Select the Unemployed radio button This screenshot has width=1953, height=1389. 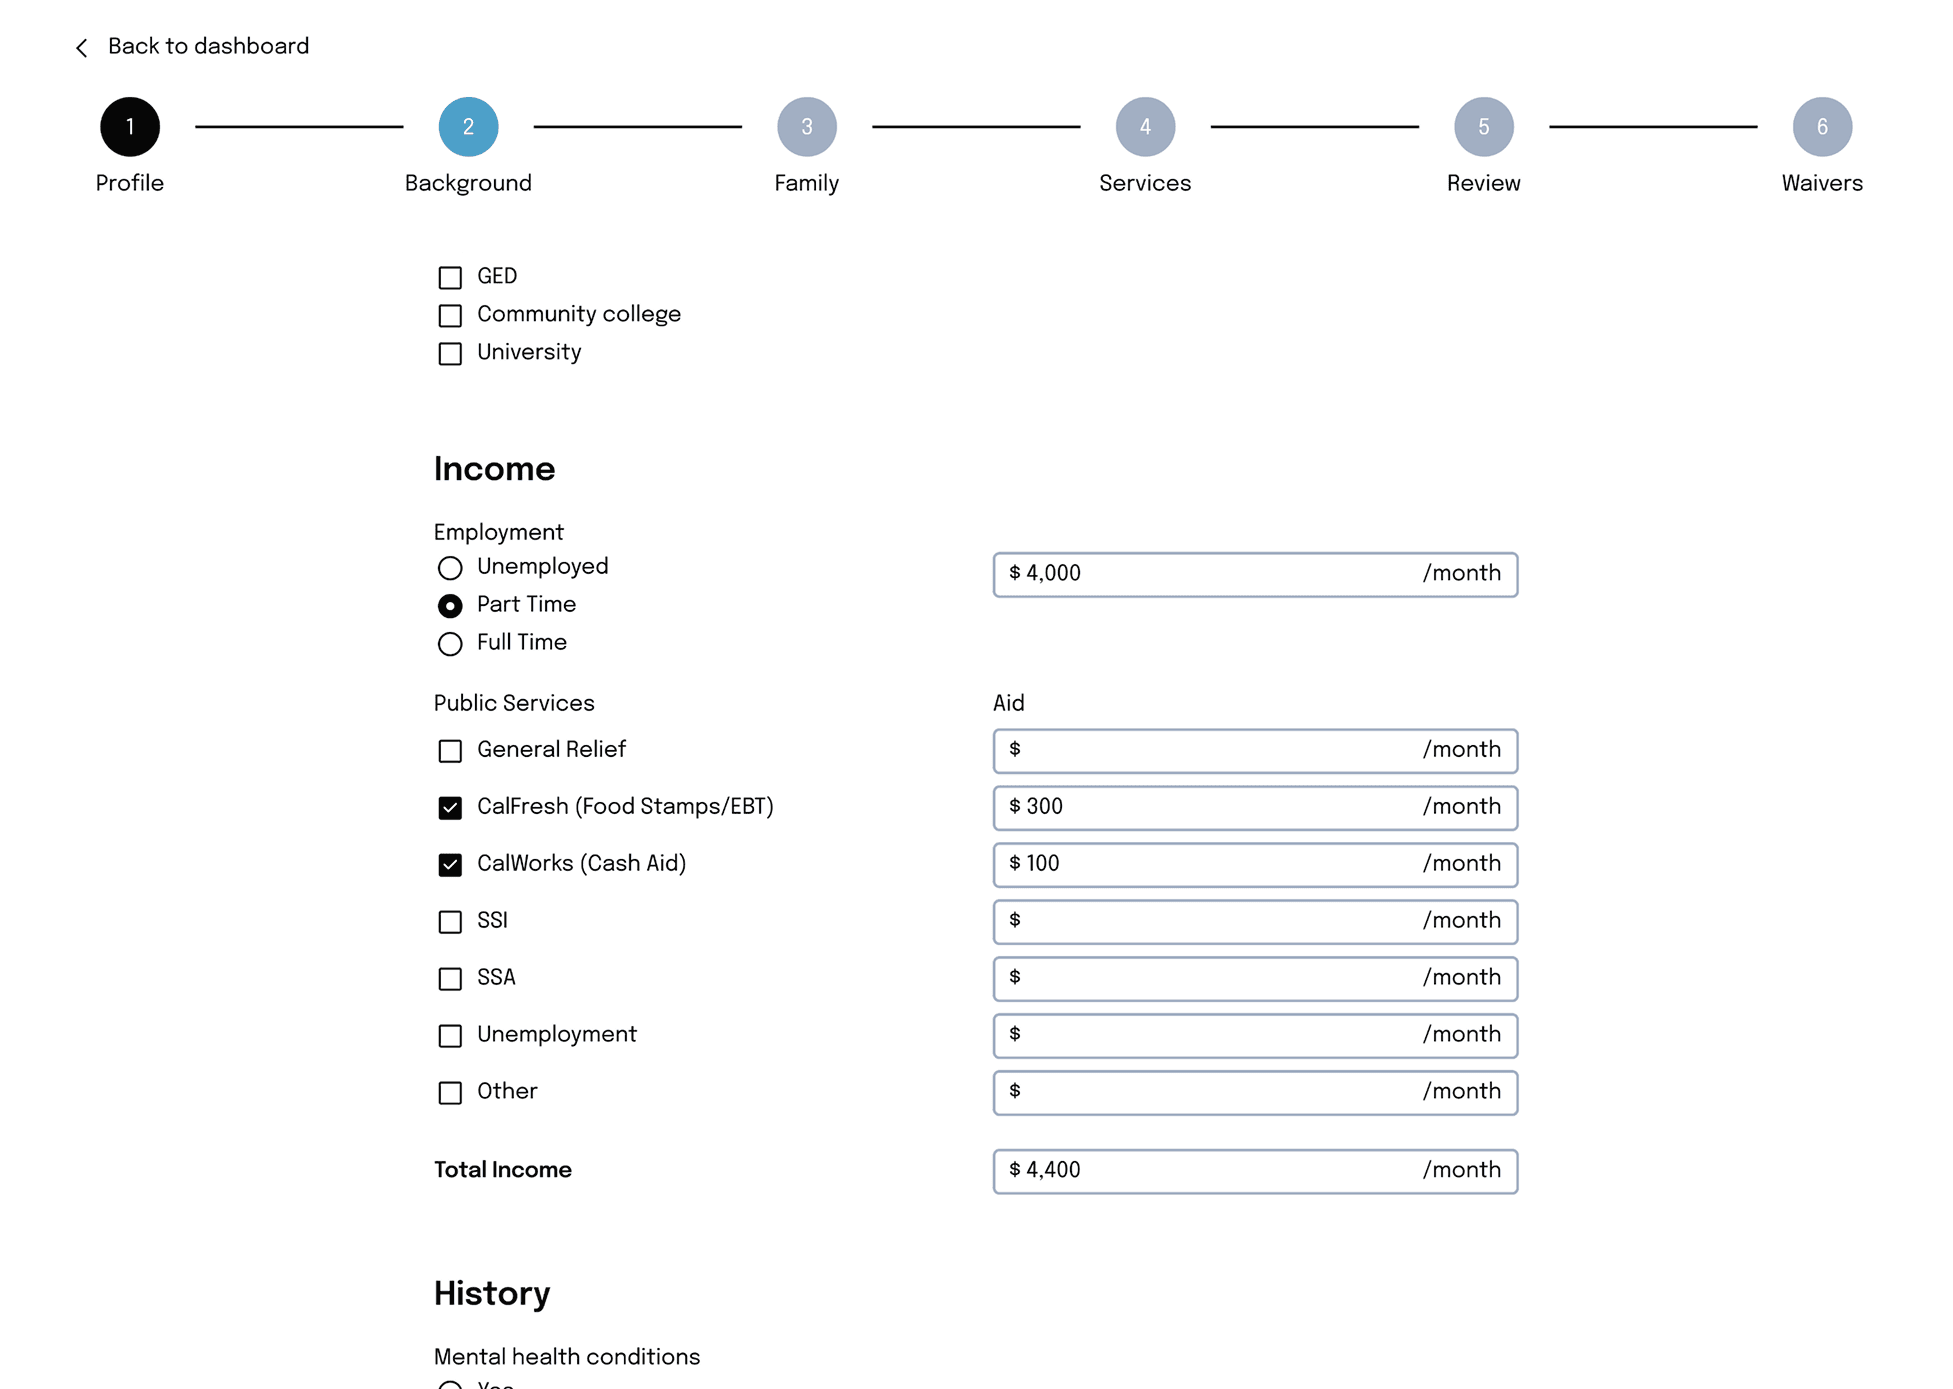coord(450,568)
